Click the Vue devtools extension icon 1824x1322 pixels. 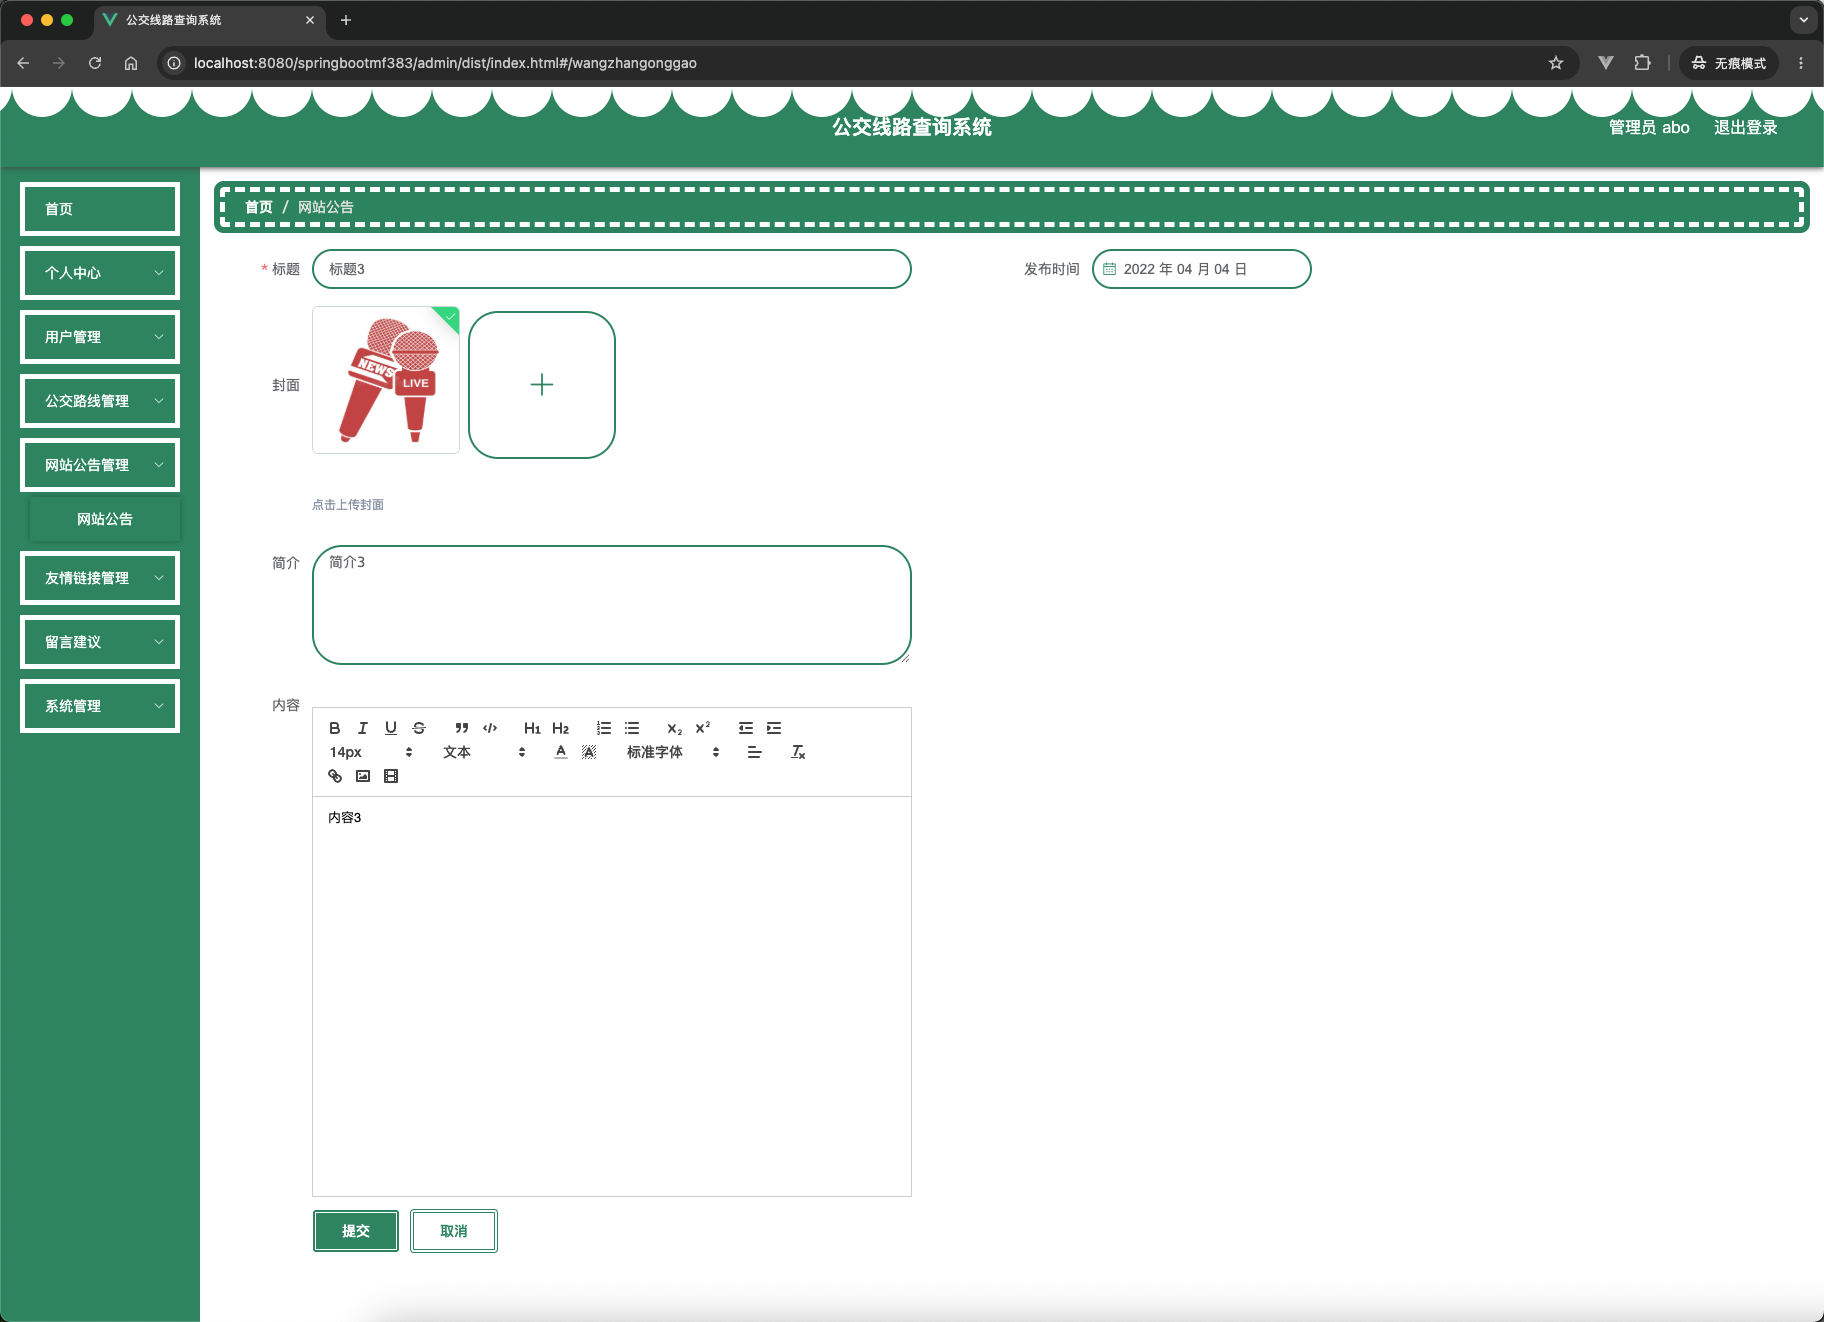coord(1606,63)
